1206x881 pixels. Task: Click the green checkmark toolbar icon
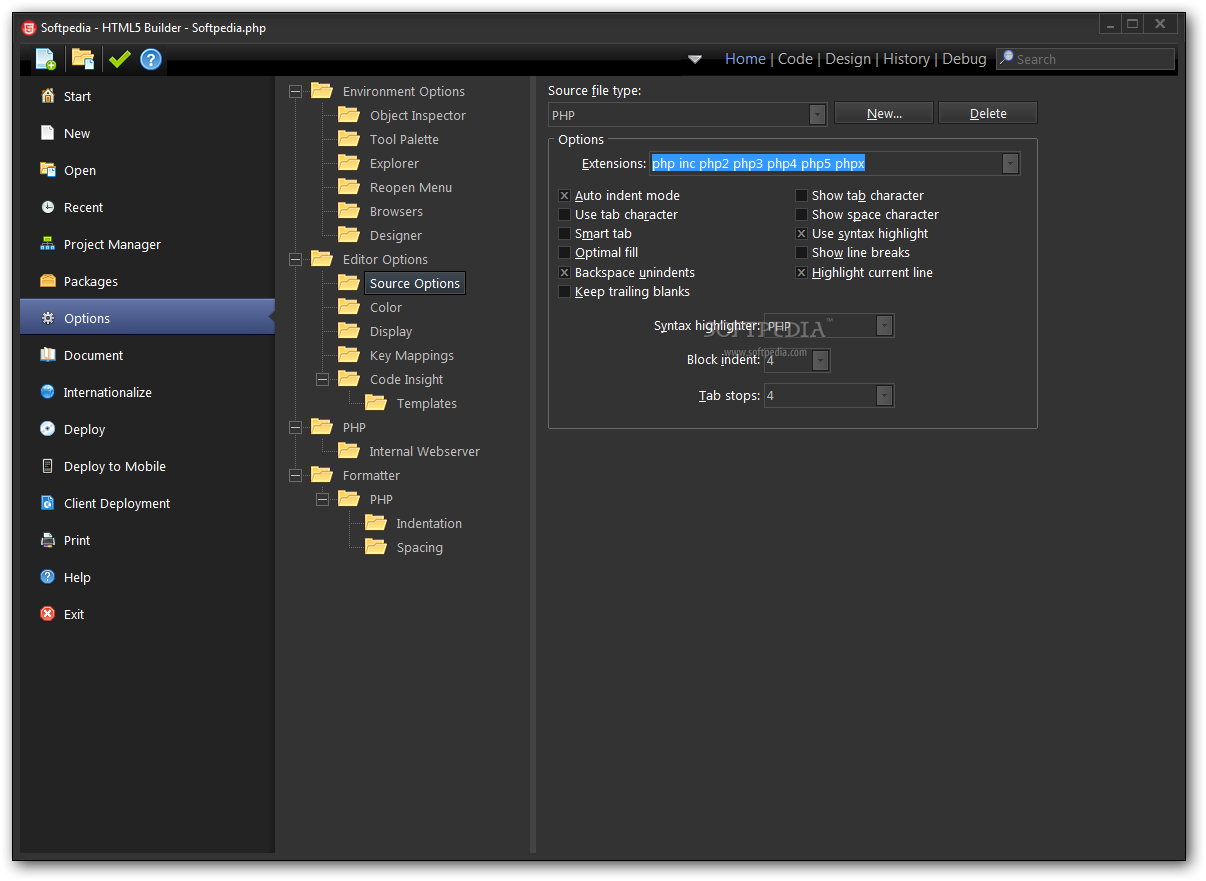pyautogui.click(x=120, y=59)
